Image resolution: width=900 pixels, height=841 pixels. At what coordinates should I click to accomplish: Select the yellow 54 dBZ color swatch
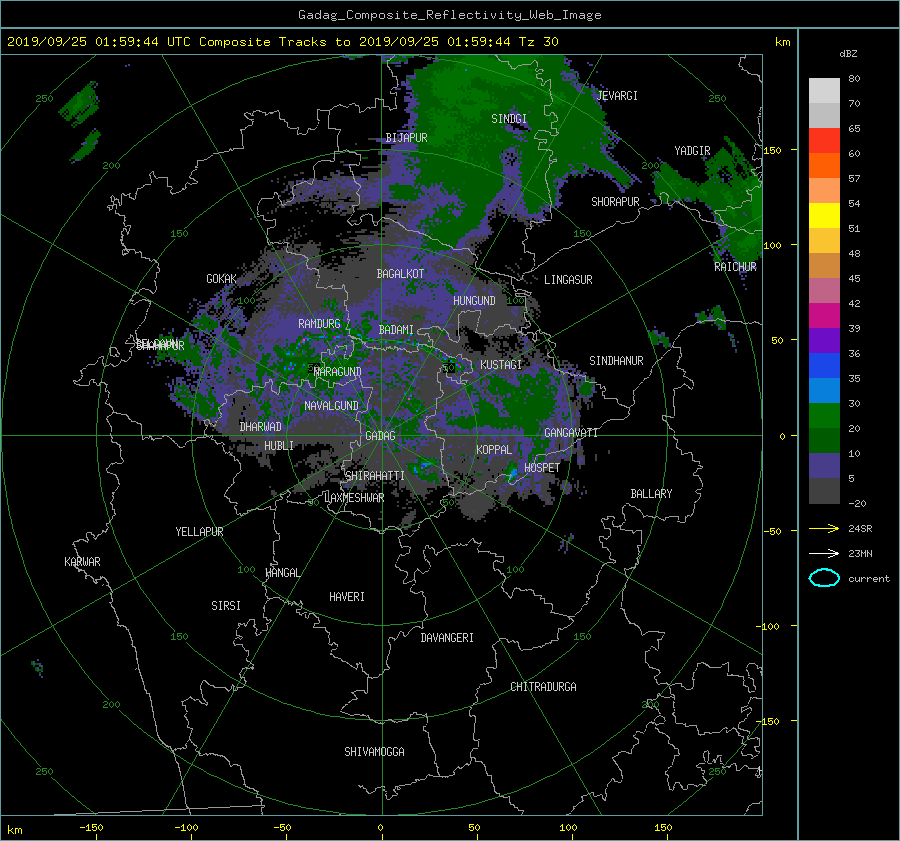pos(824,215)
